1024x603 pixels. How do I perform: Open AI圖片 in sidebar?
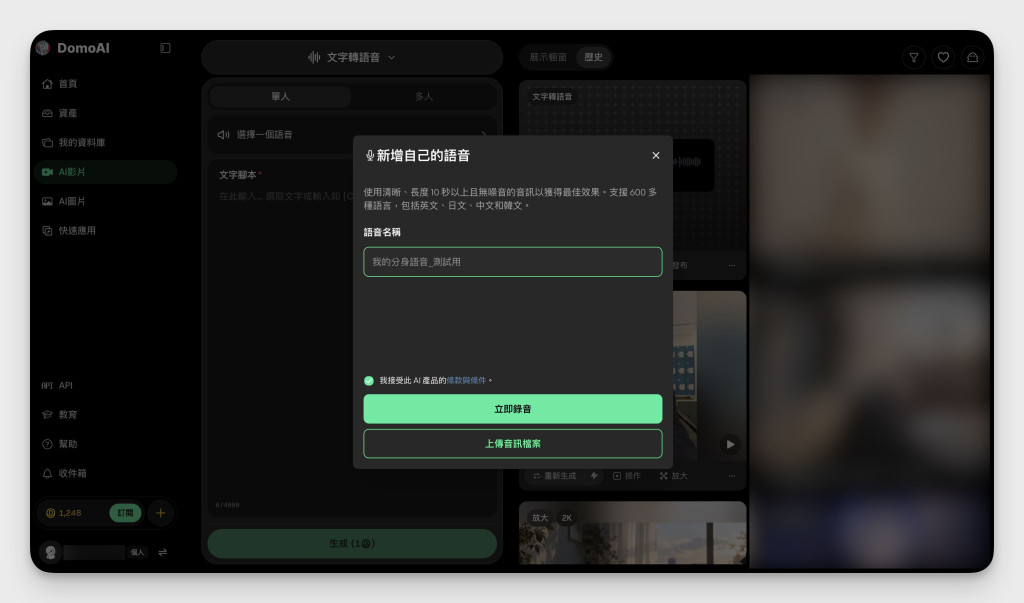click(x=104, y=201)
